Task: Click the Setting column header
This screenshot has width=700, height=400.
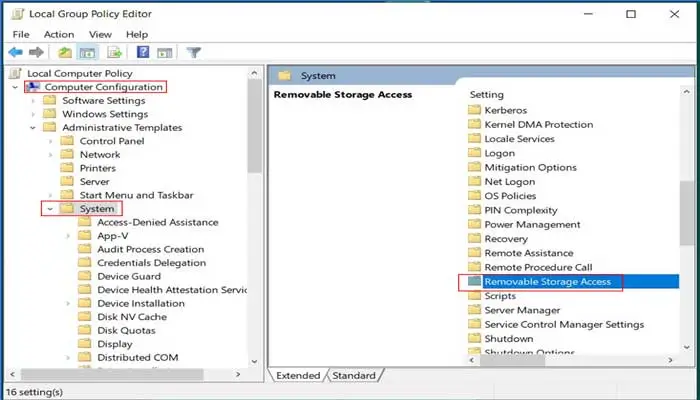Action: click(x=487, y=94)
